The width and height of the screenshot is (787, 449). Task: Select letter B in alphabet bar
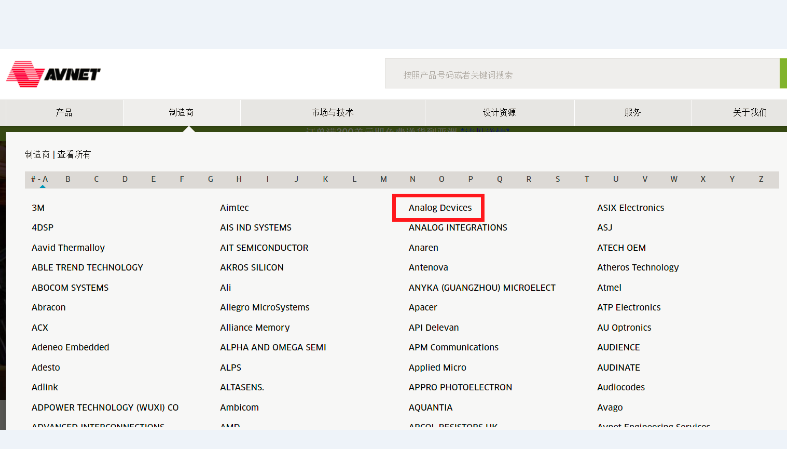click(x=68, y=179)
